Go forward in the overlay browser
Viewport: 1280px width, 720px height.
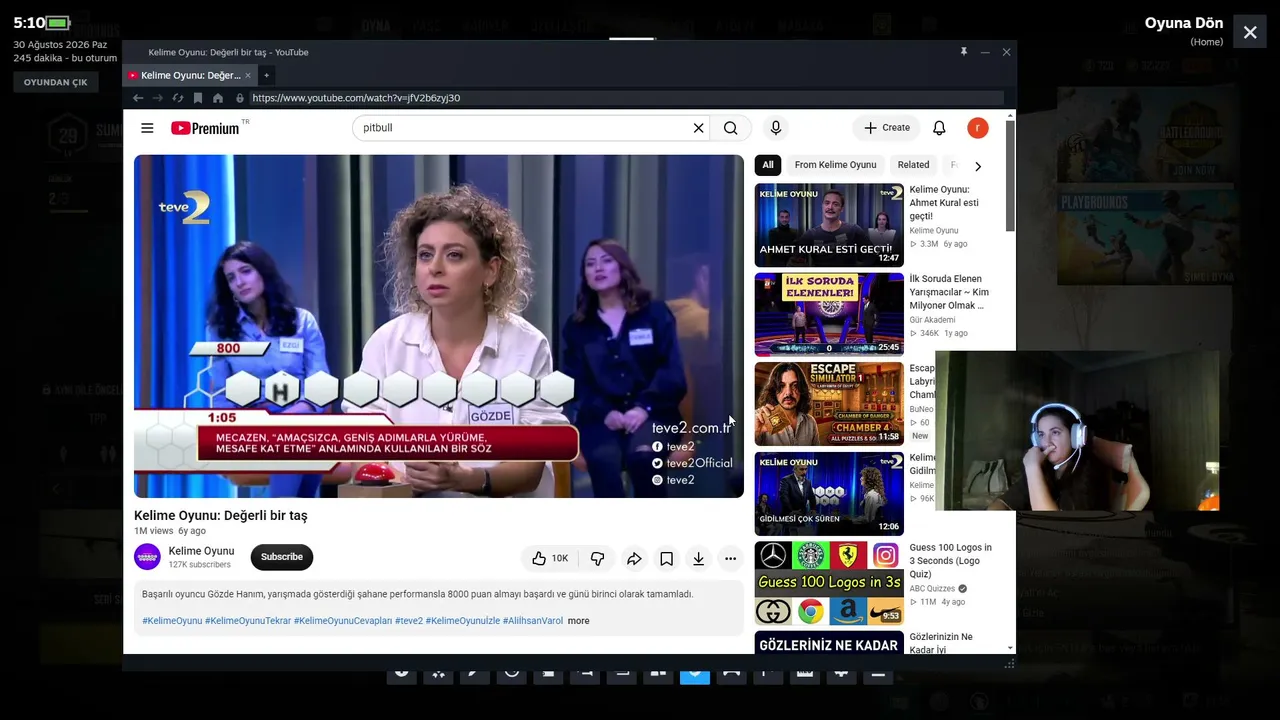(x=157, y=98)
